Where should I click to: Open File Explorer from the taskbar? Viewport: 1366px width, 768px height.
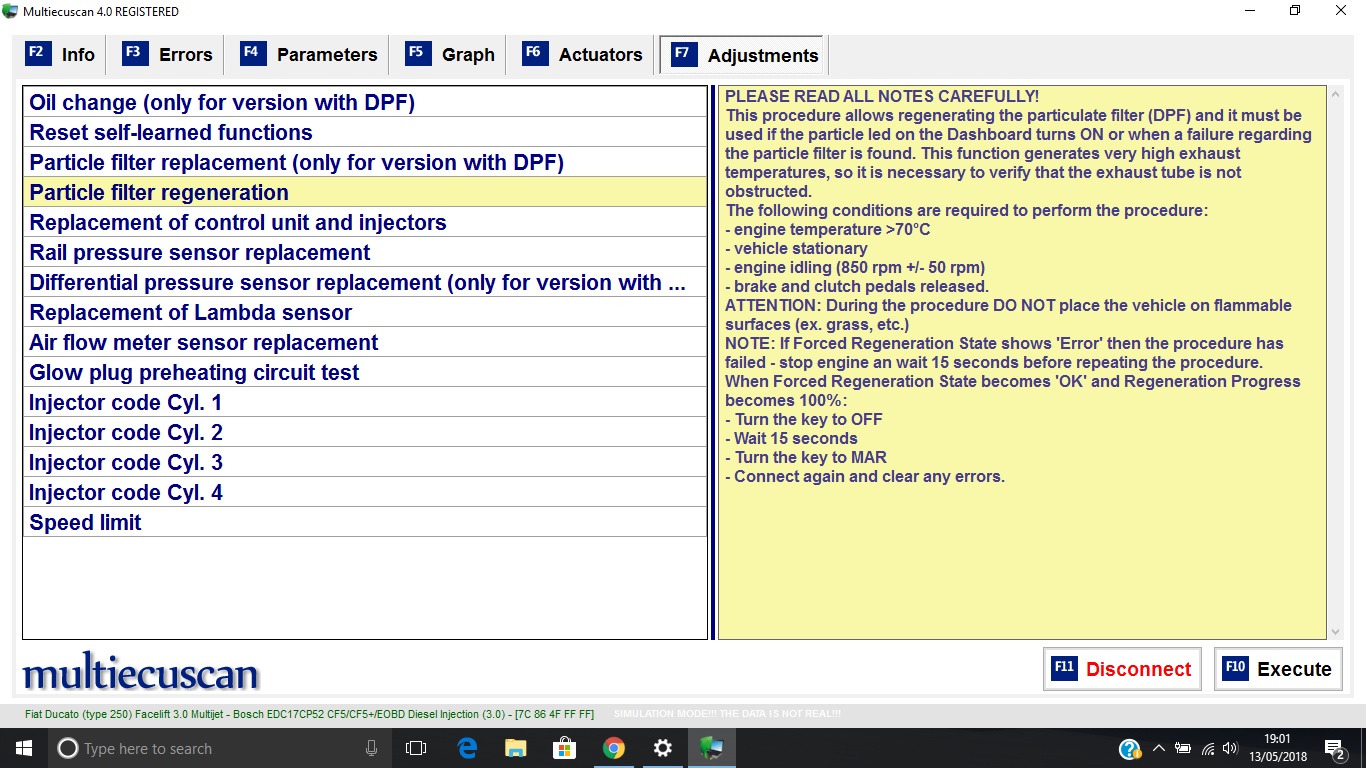tap(516, 748)
